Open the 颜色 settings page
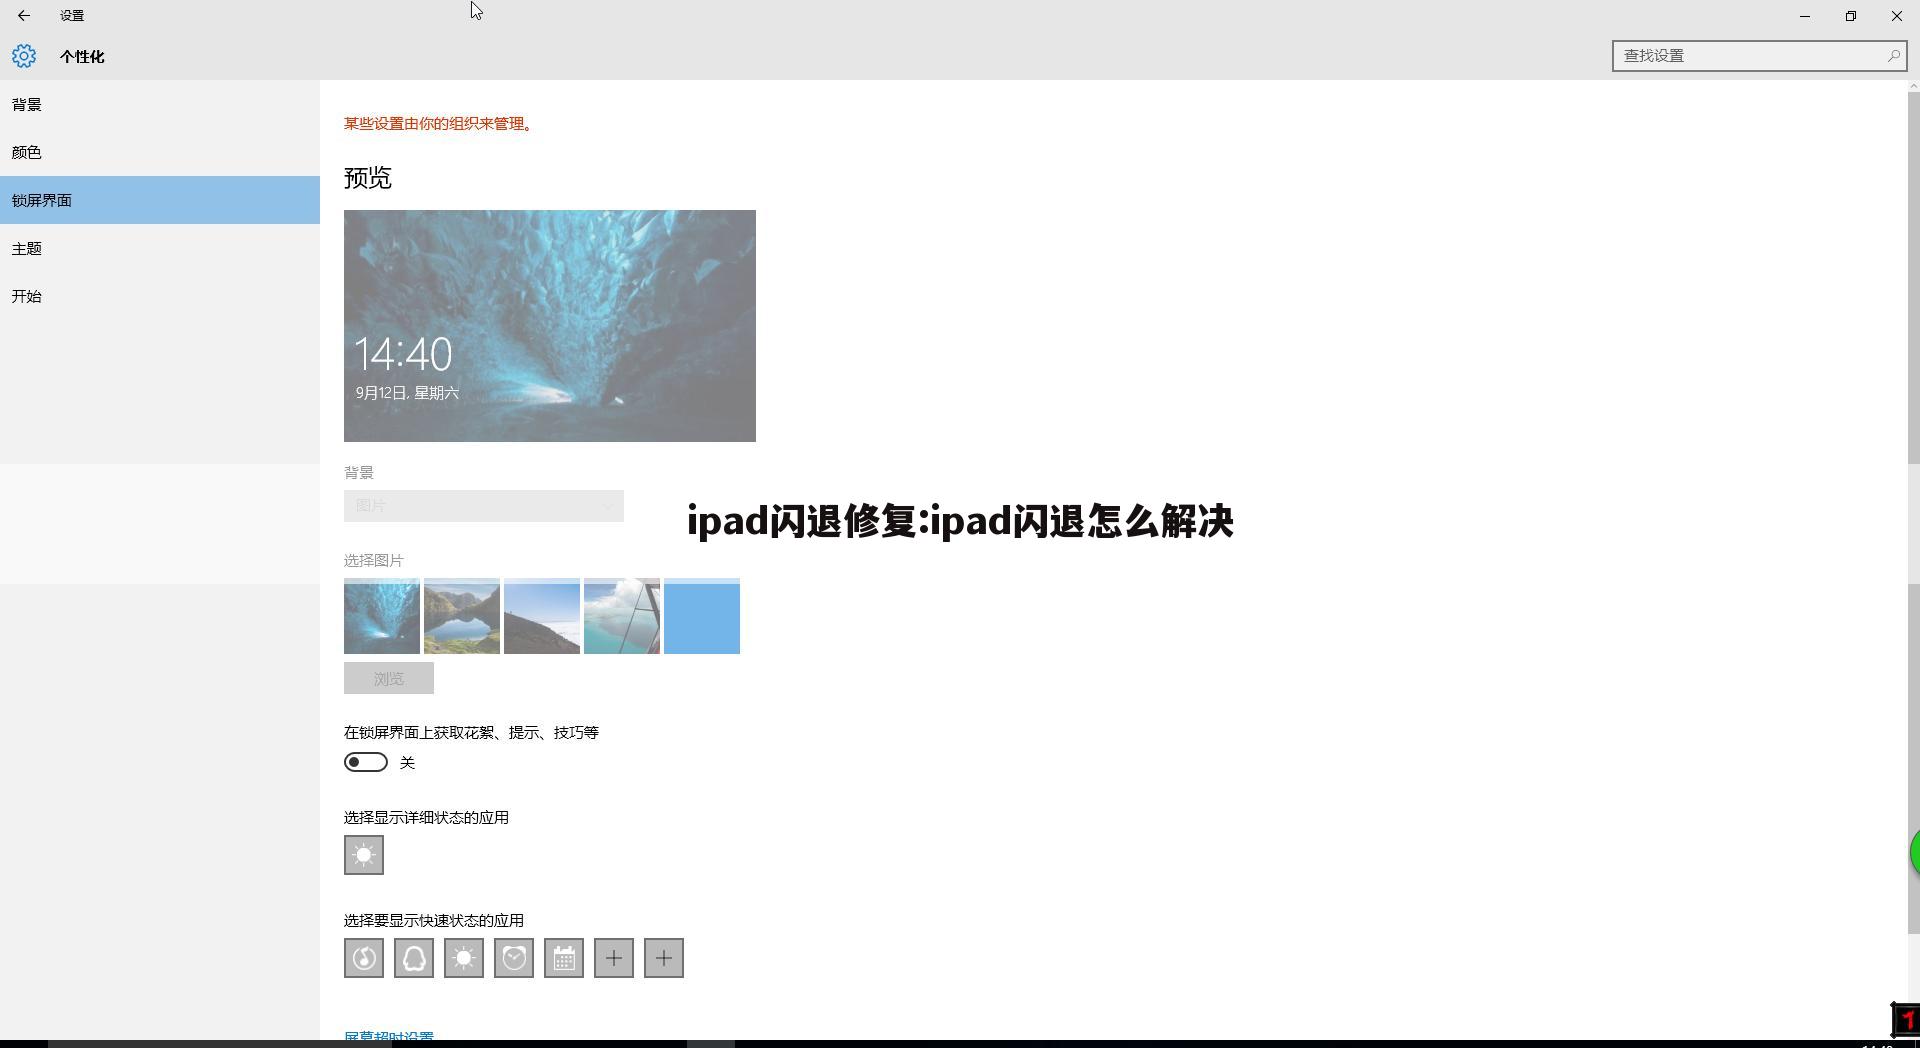Image resolution: width=1920 pixels, height=1048 pixels. tap(160, 152)
